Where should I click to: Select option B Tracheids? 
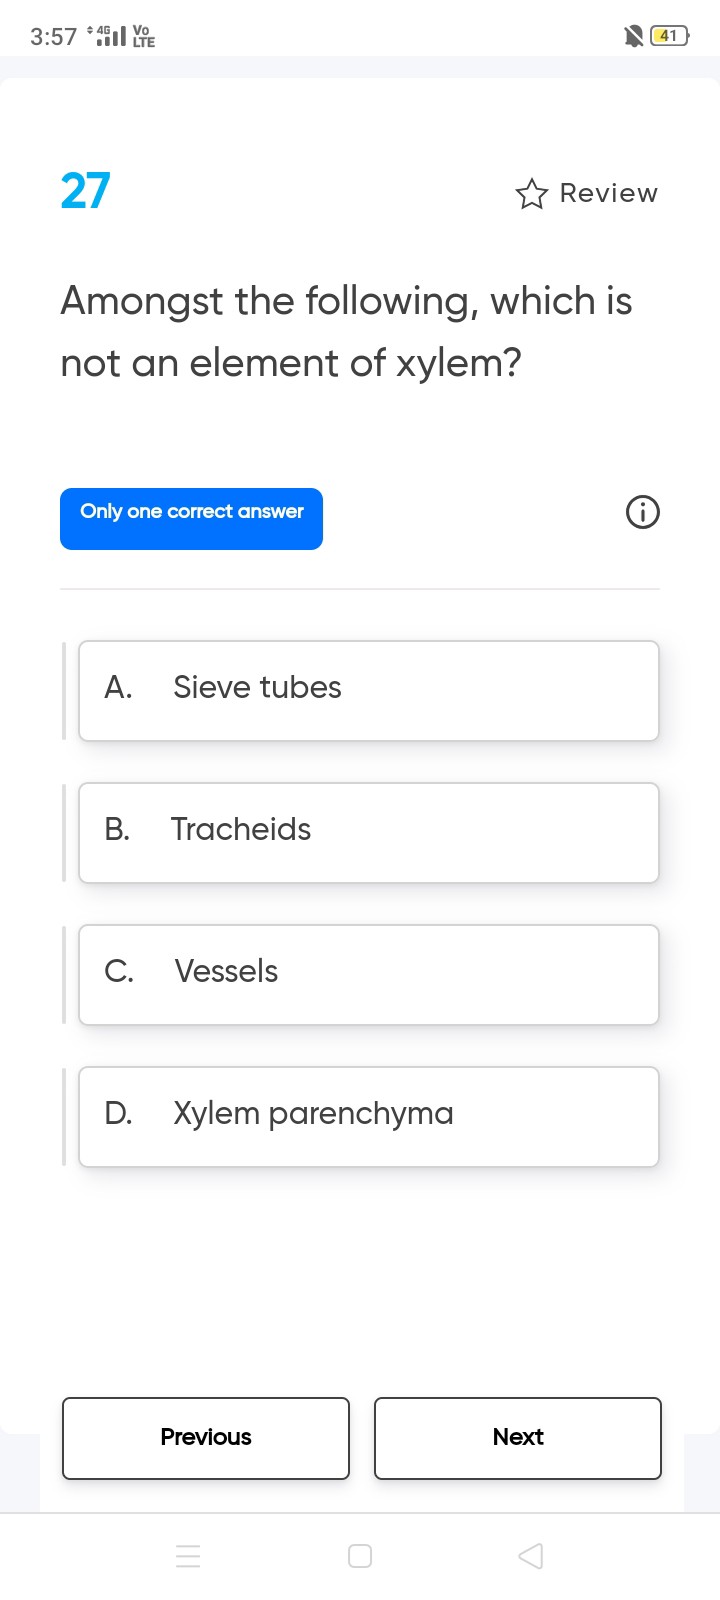point(368,833)
